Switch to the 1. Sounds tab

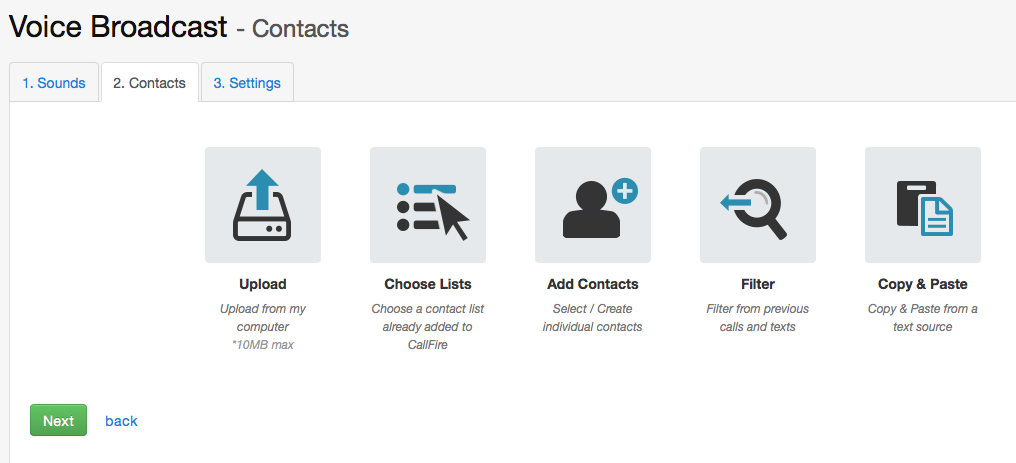click(54, 83)
